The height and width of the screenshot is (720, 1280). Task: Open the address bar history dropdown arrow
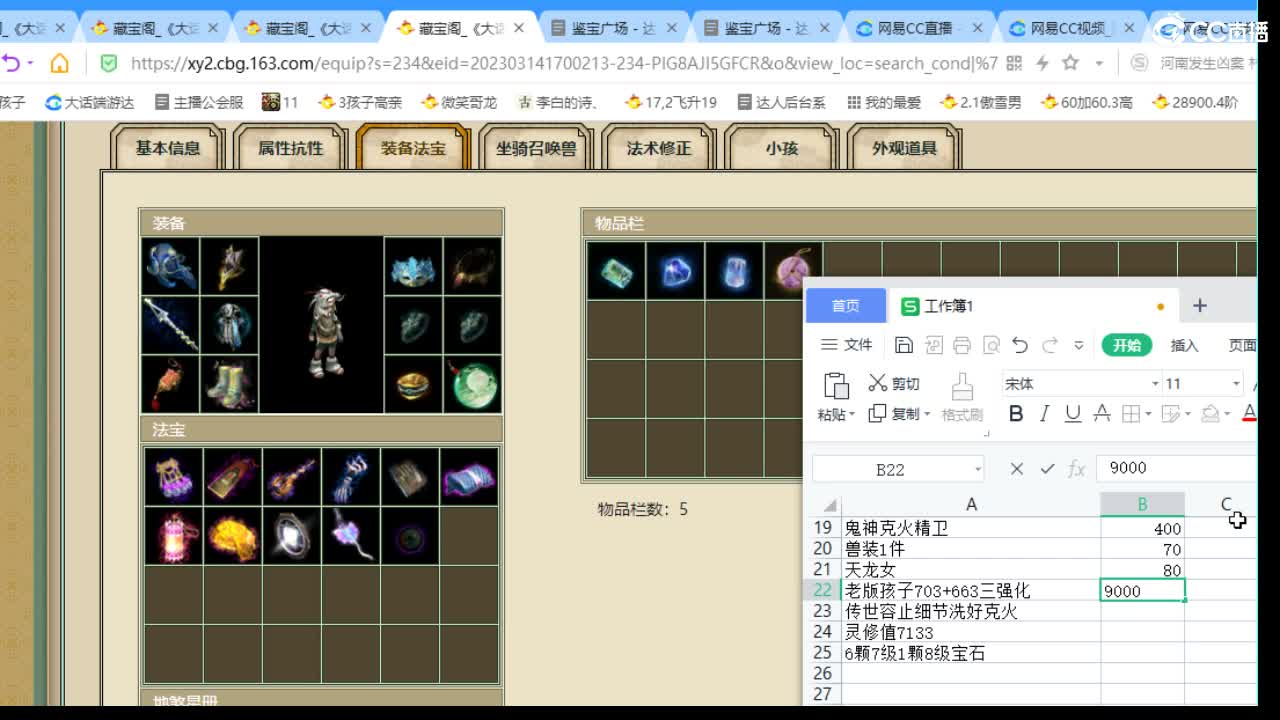(1098, 63)
